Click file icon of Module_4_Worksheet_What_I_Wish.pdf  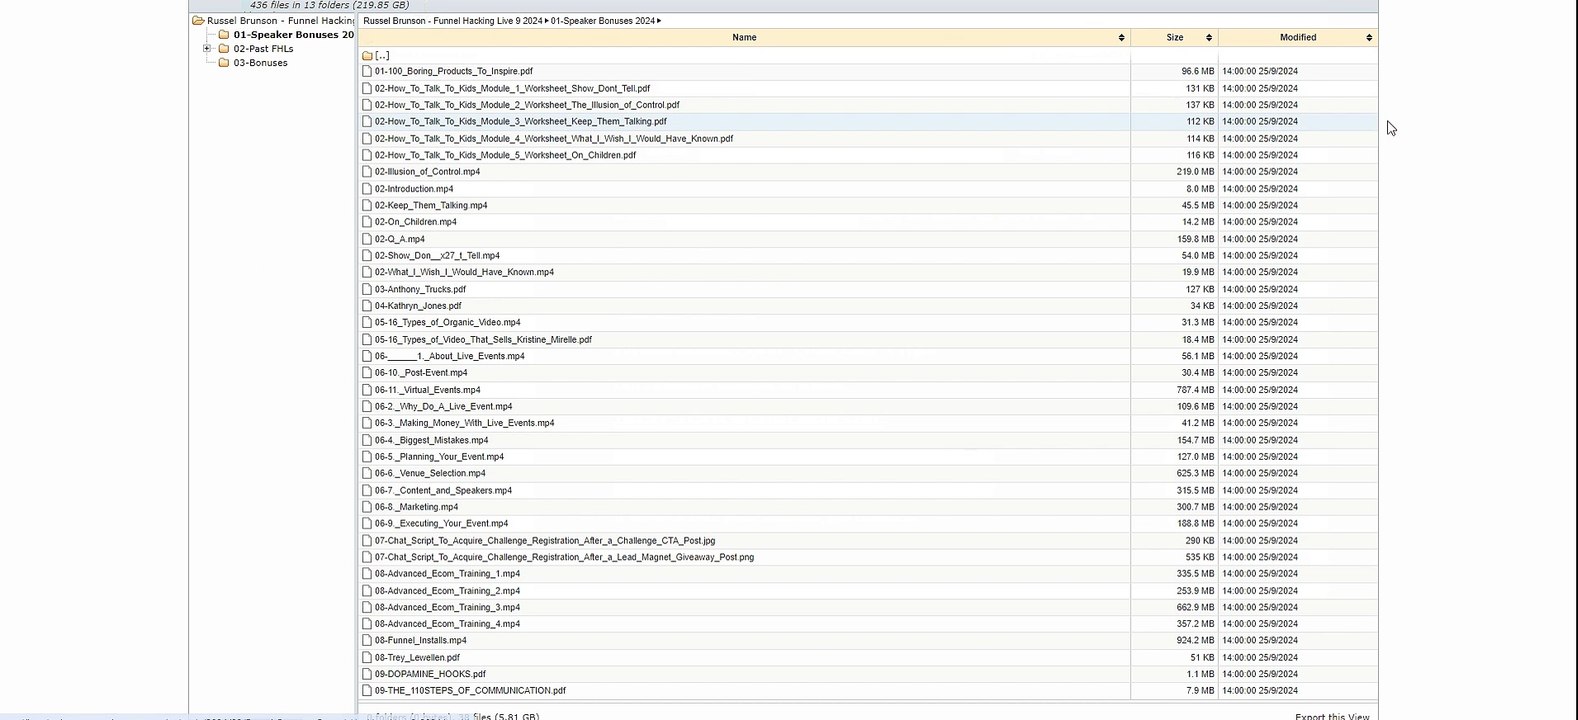click(367, 138)
